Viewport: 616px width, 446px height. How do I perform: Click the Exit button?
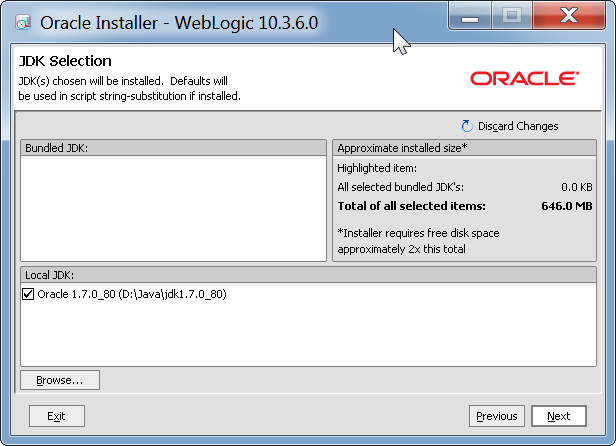click(x=57, y=416)
